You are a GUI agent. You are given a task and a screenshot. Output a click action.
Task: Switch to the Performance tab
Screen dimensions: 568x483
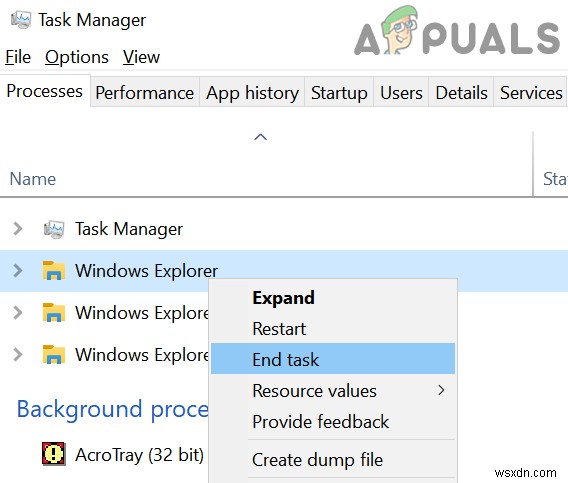(x=145, y=93)
